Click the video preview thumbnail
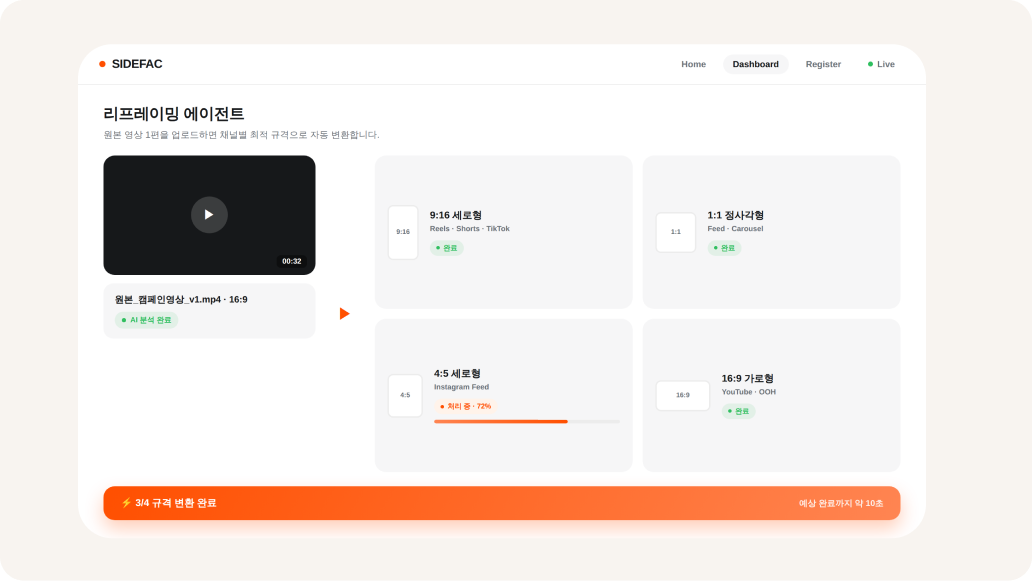Image resolution: width=1032 pixels, height=581 pixels. click(209, 215)
